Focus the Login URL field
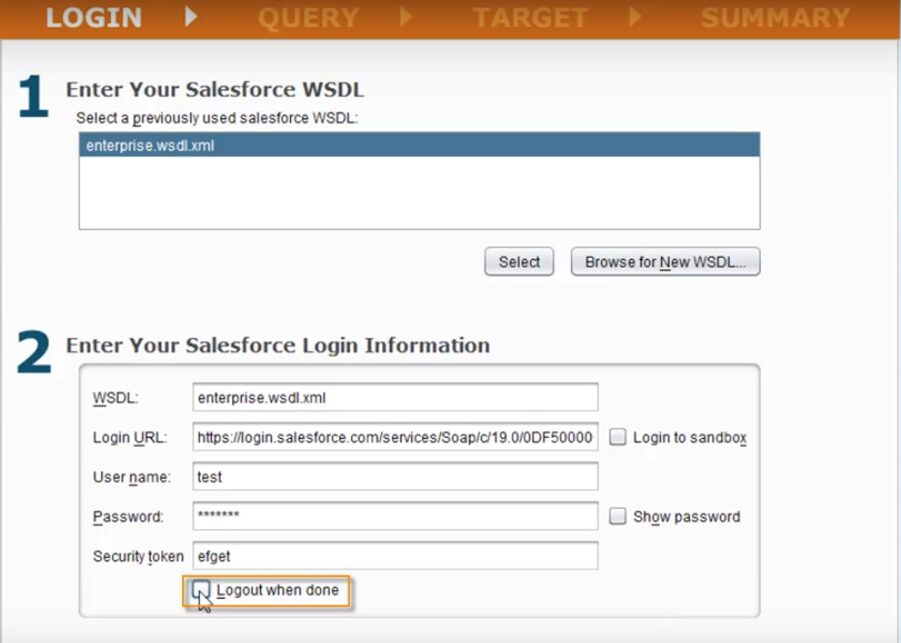 (395, 437)
